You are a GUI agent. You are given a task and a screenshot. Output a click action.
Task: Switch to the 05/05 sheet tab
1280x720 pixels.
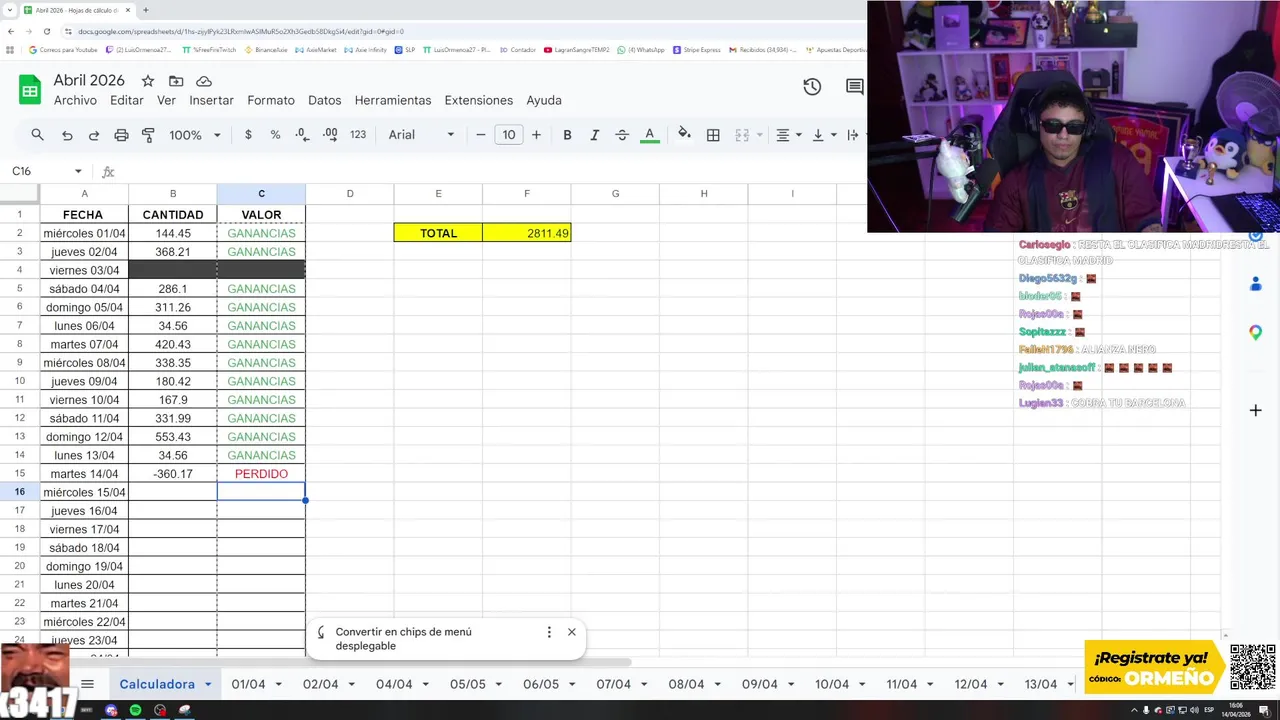click(467, 684)
